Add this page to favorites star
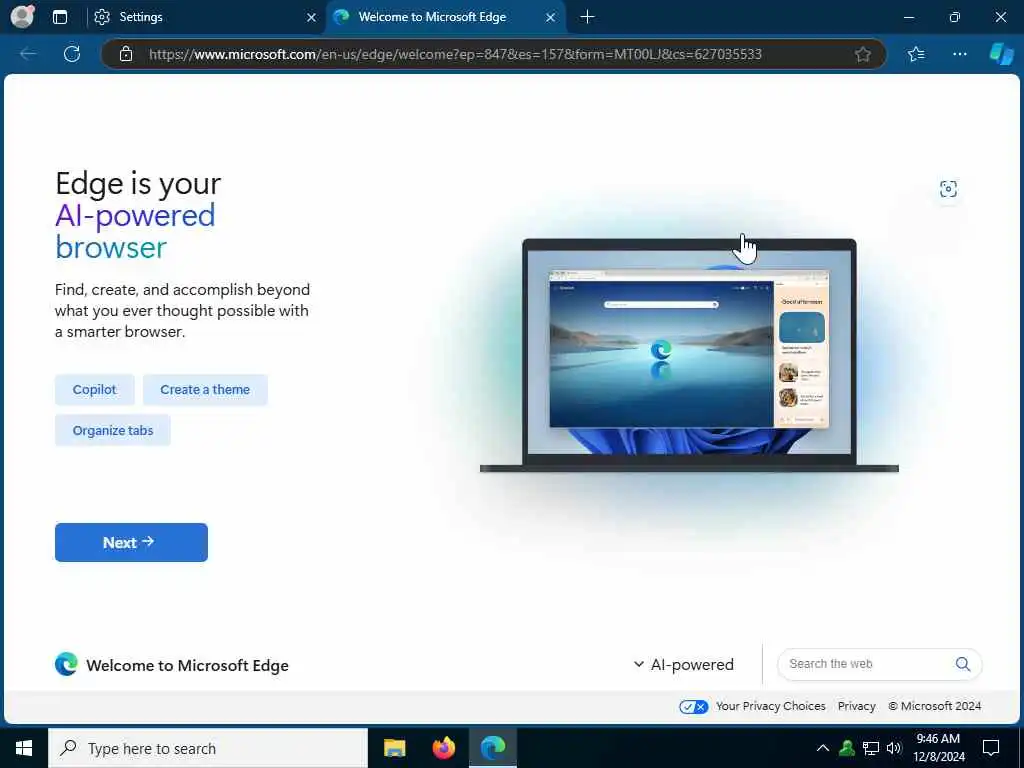Screen dimensions: 1024x768 (863, 54)
